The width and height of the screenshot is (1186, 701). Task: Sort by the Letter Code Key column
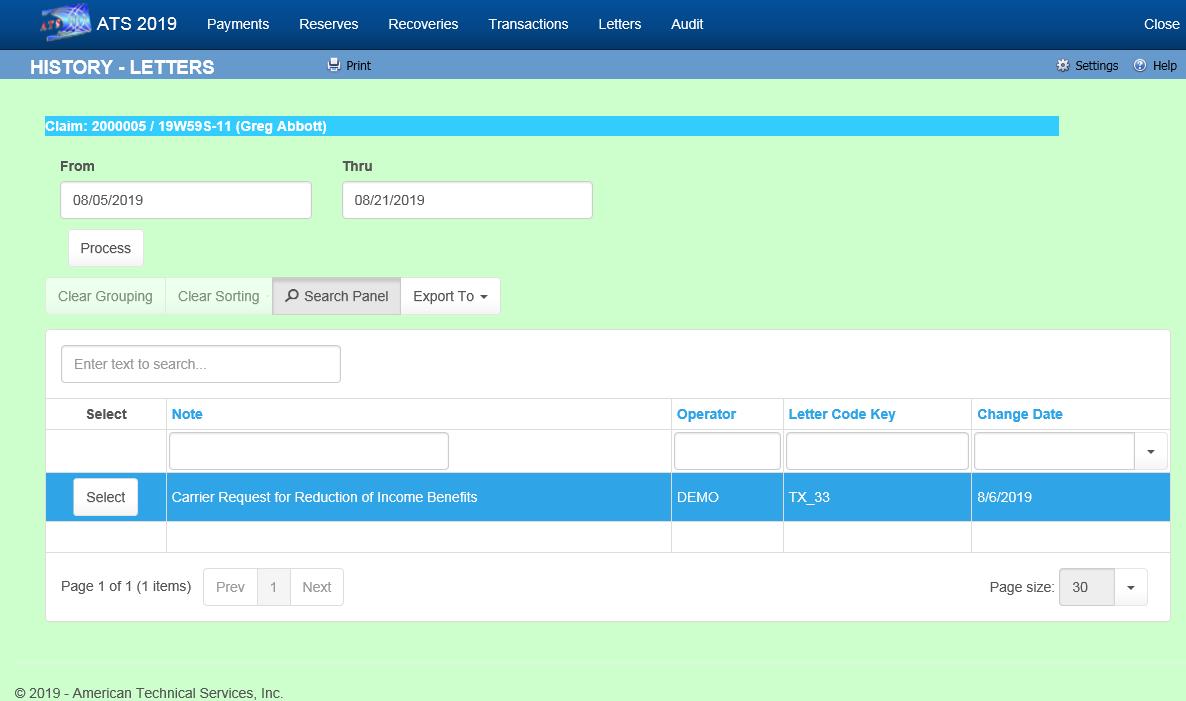click(x=842, y=414)
